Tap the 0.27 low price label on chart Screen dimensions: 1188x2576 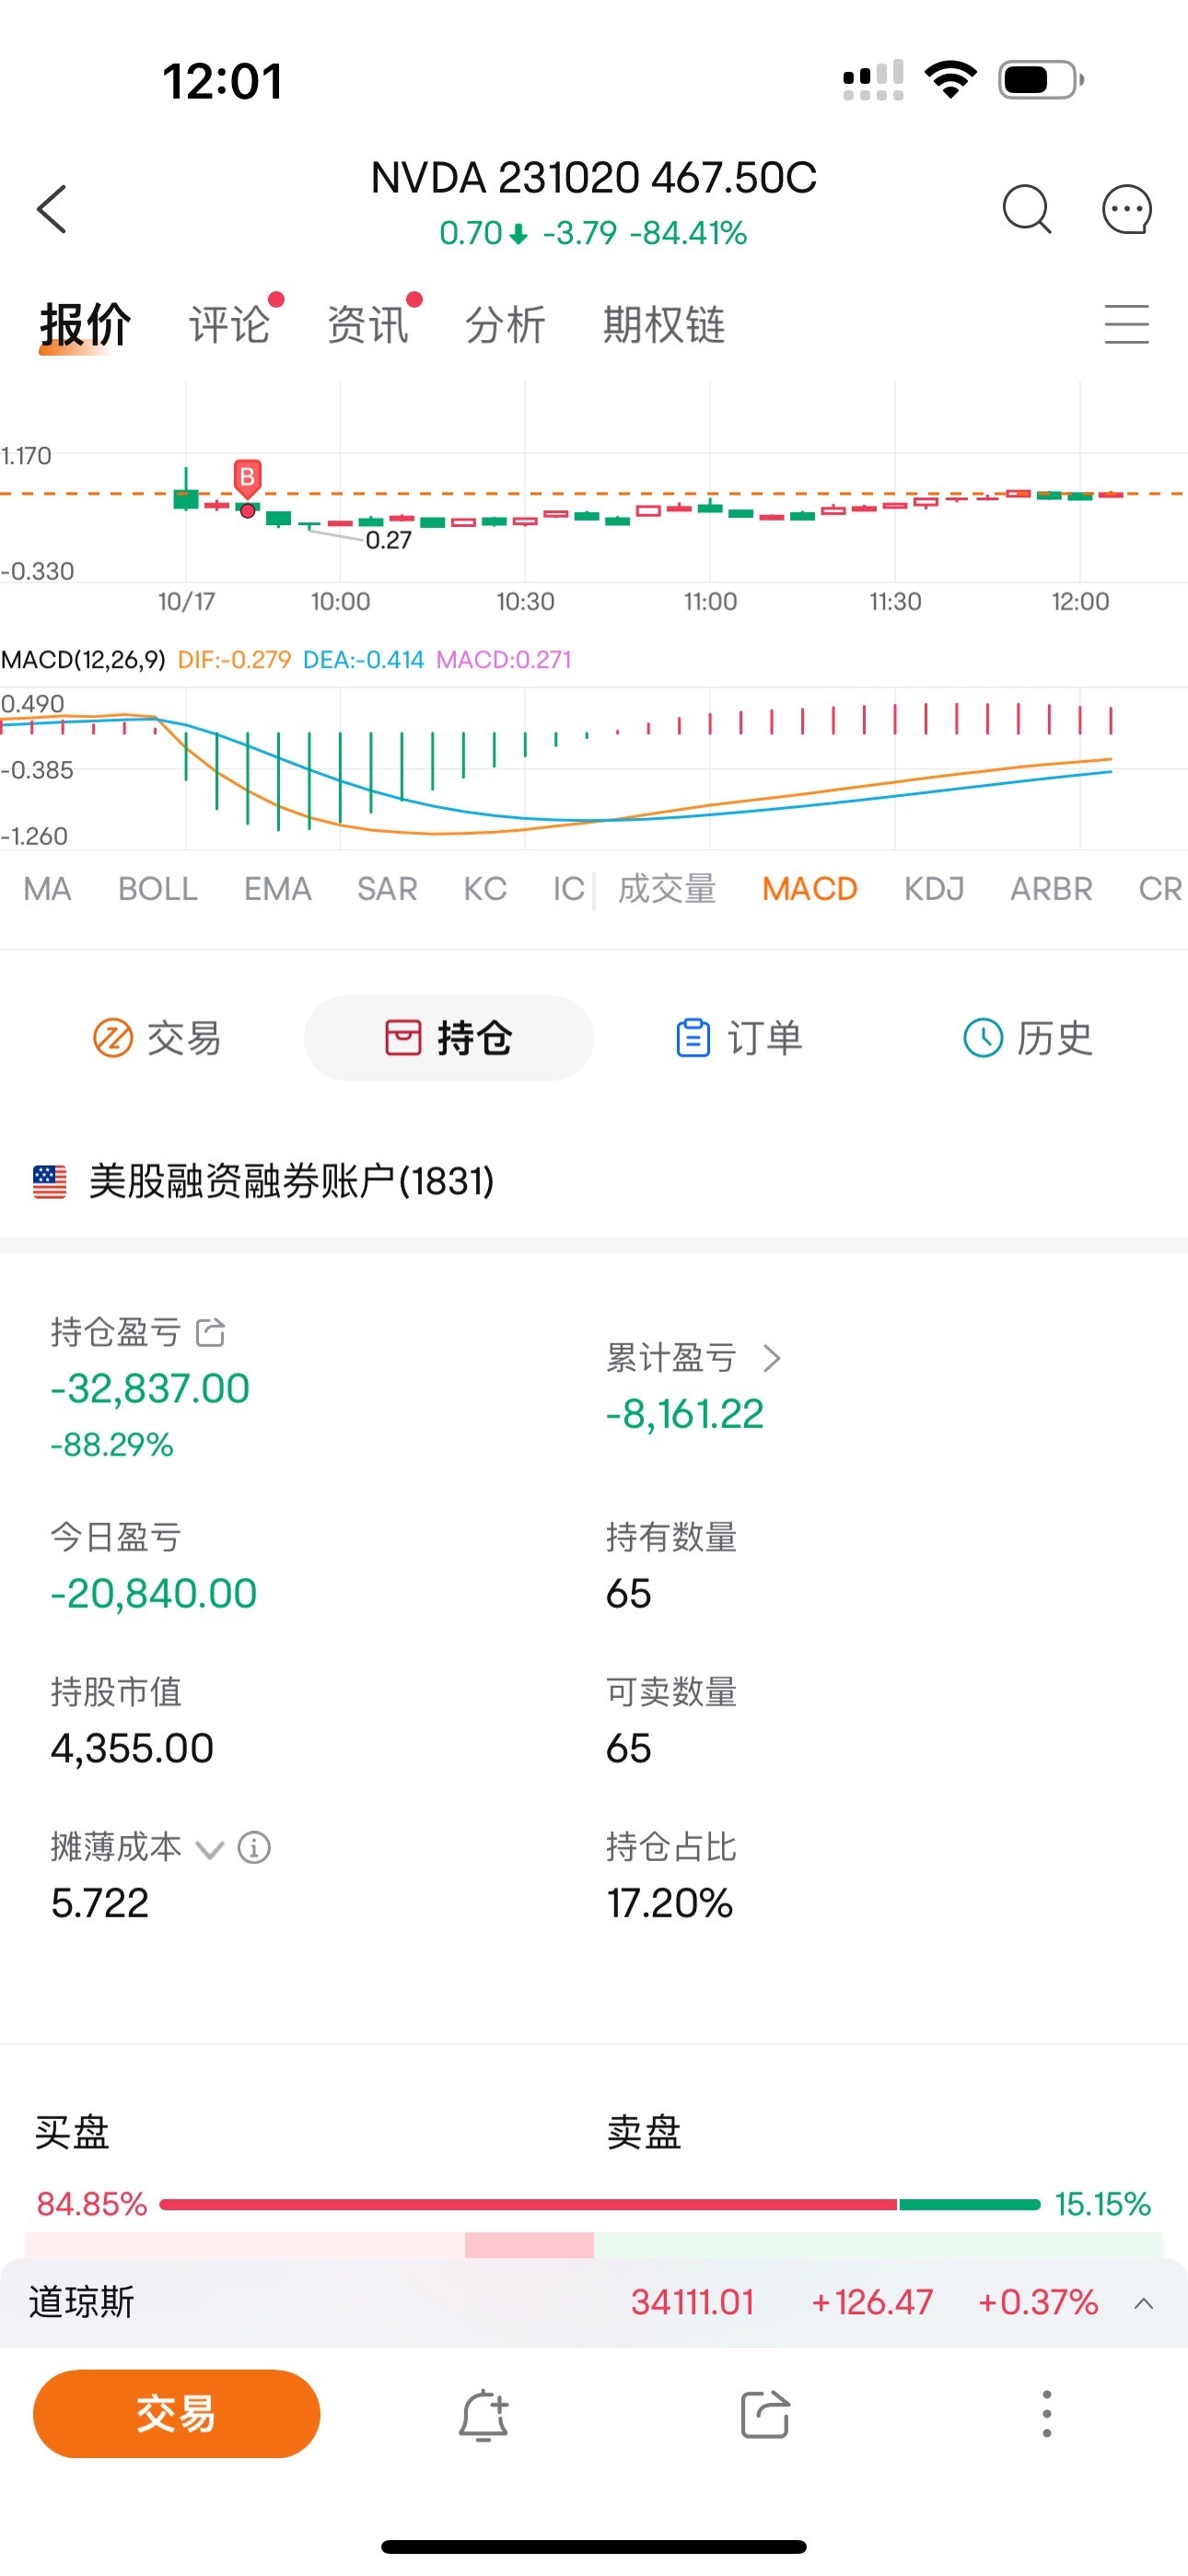[x=388, y=540]
